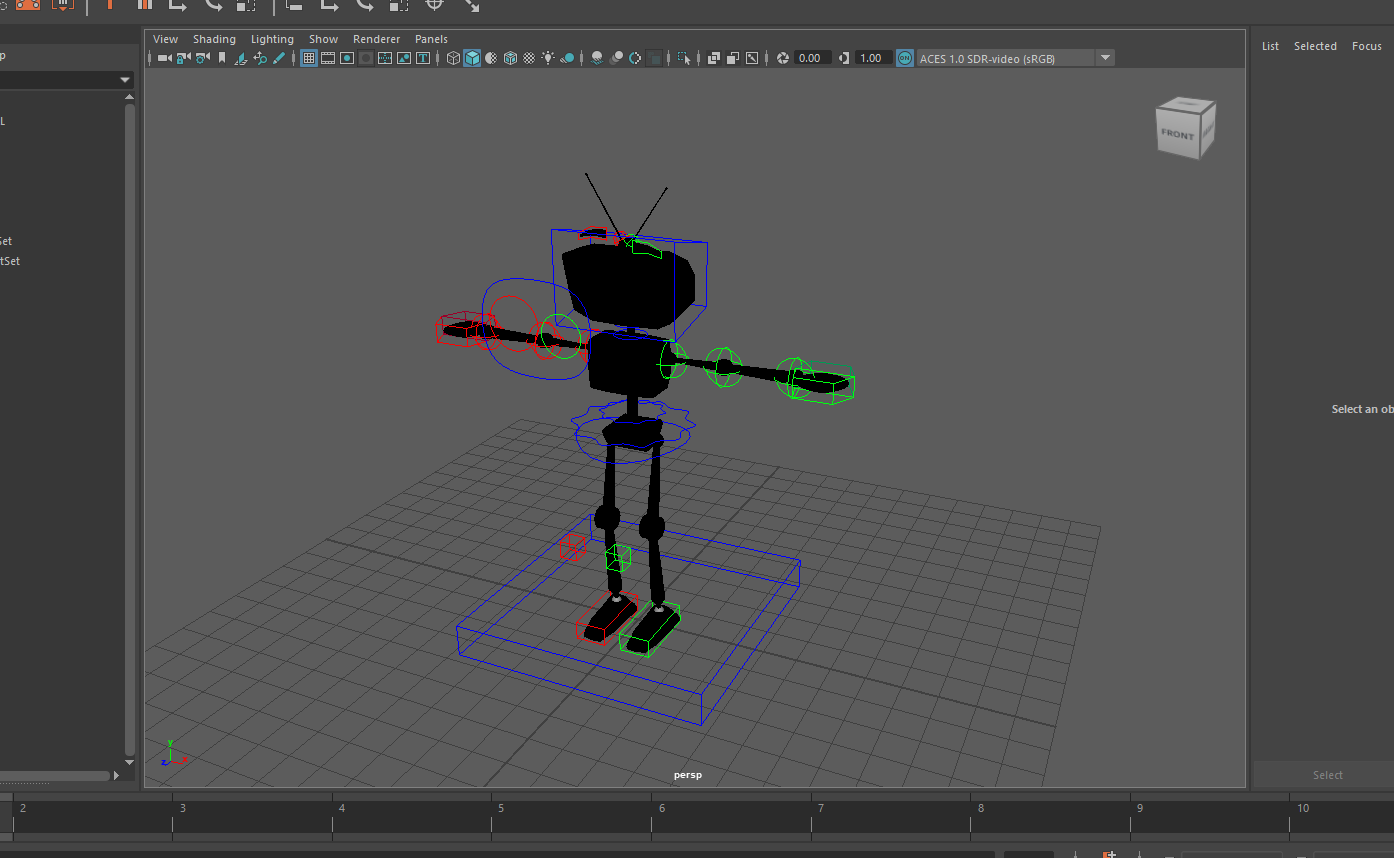Toggle the Lock Camera icon
This screenshot has width=1394, height=858.
coord(183,58)
